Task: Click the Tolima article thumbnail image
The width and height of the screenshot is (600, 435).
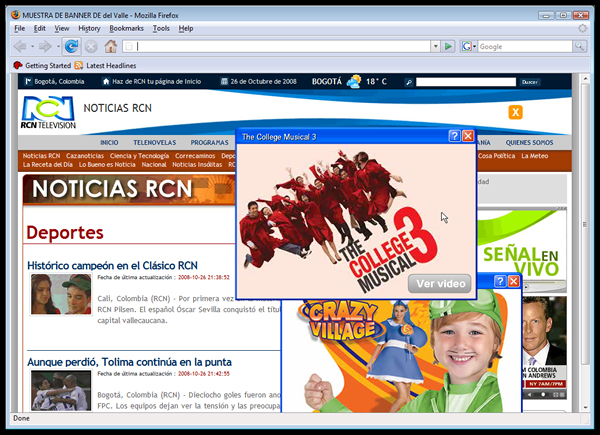Action: click(61, 390)
